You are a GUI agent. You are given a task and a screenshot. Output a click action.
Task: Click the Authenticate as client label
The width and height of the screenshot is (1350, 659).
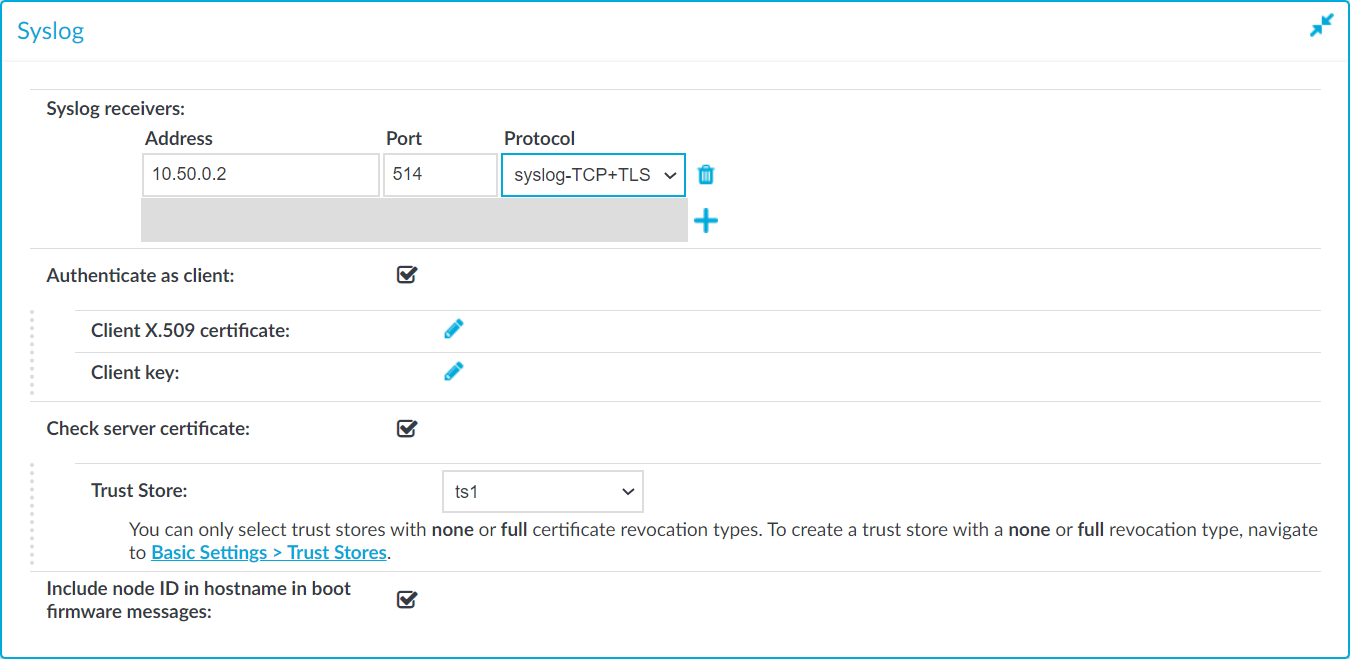(140, 275)
